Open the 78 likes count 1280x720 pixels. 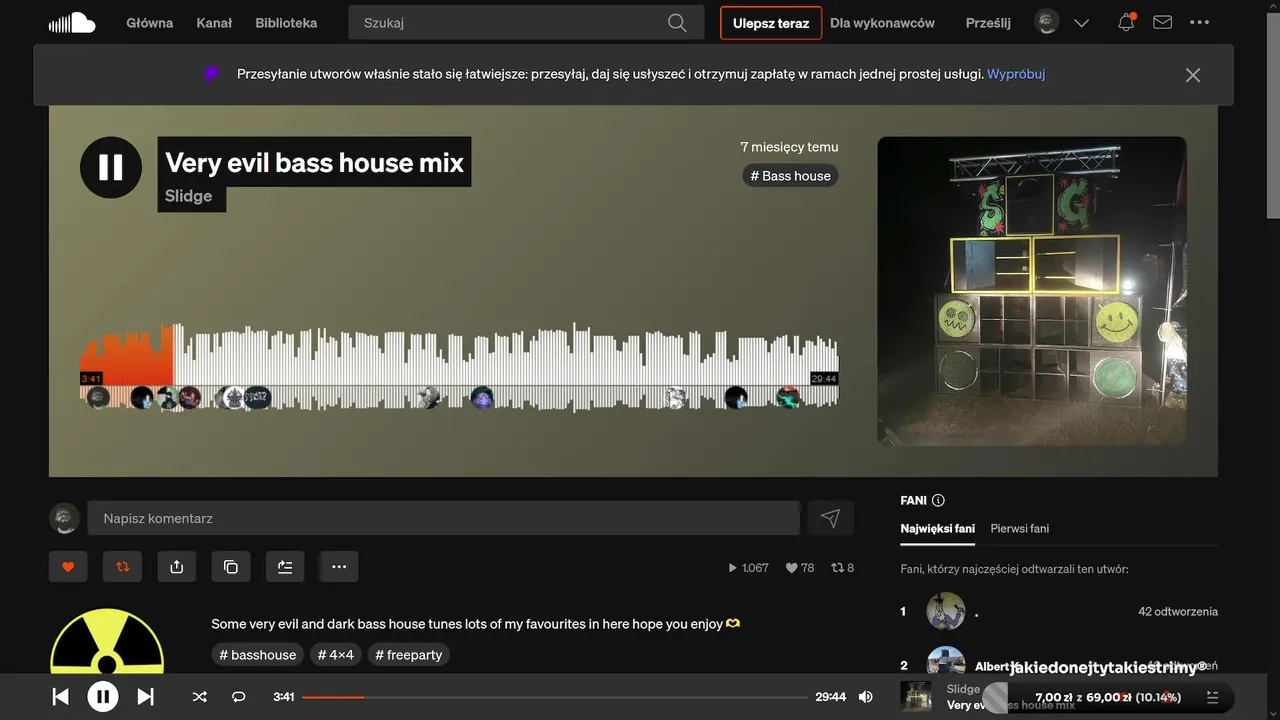[800, 568]
